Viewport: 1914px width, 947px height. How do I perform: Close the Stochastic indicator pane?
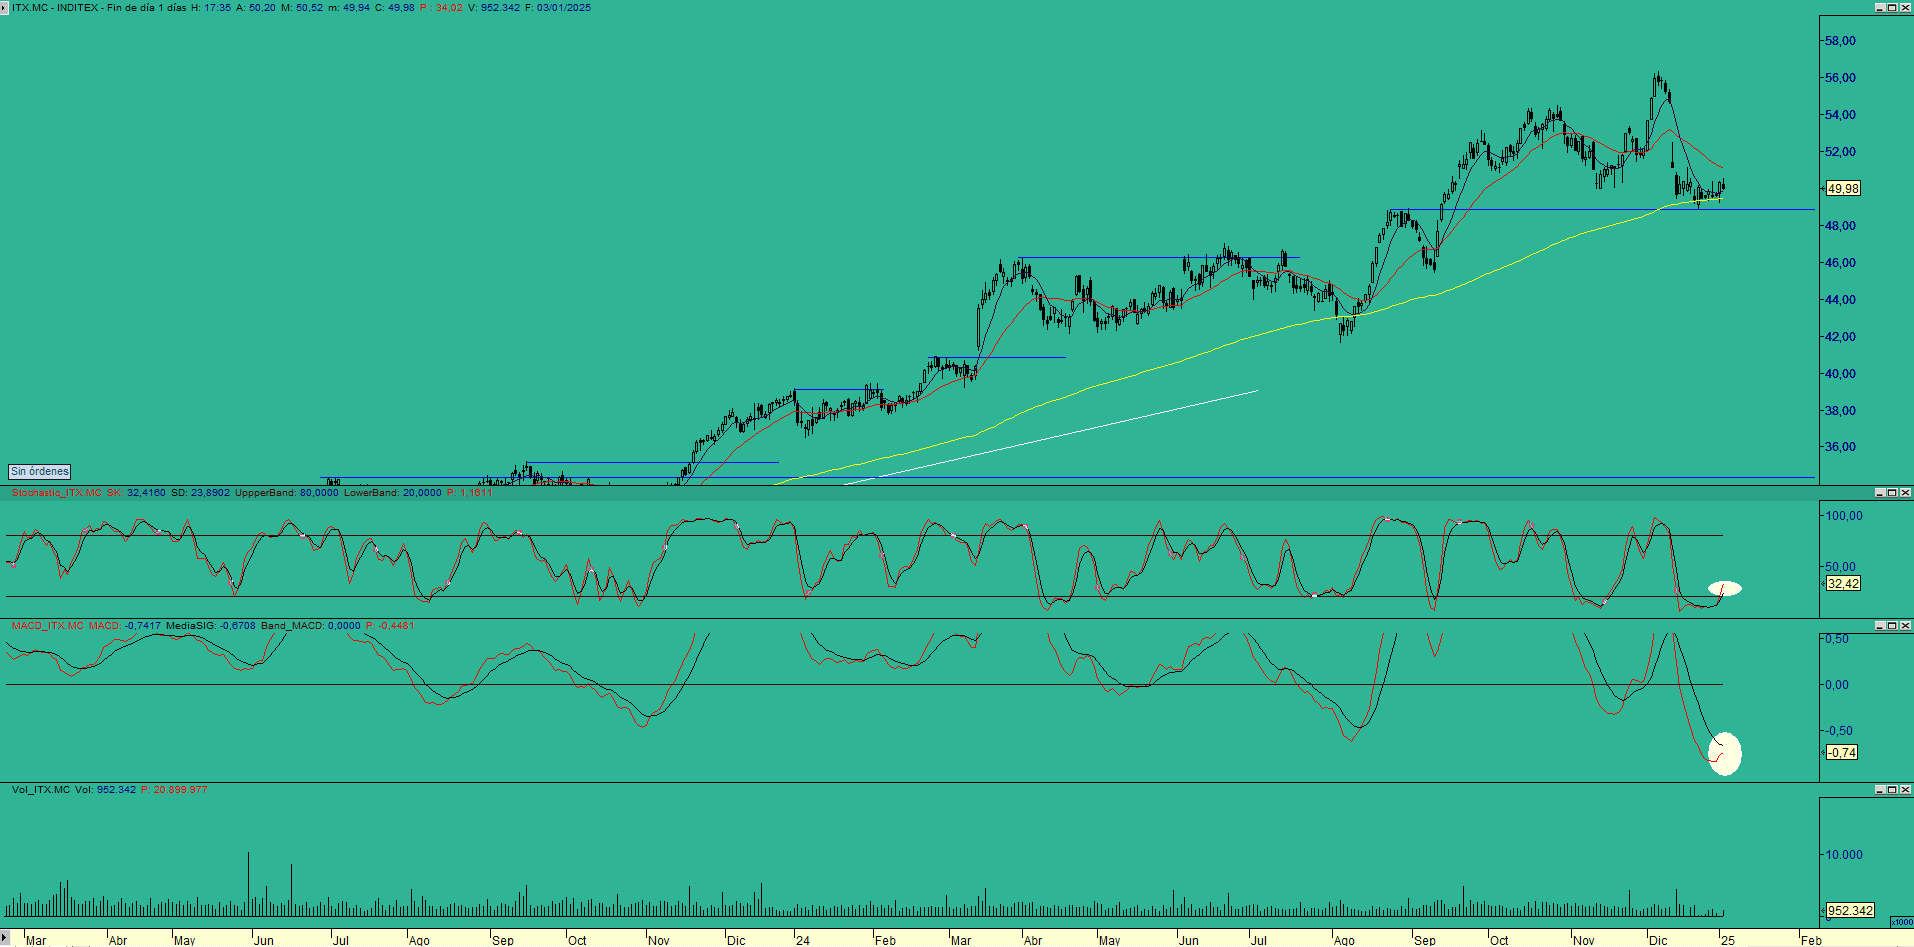[x=1905, y=492]
